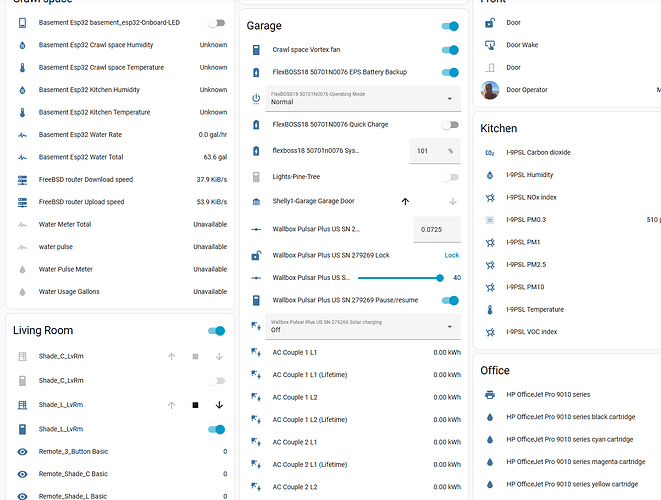Viewport: 661px width, 500px height.
Task: Click the FreeBSD router Upload speed icon
Action: pos(22,202)
